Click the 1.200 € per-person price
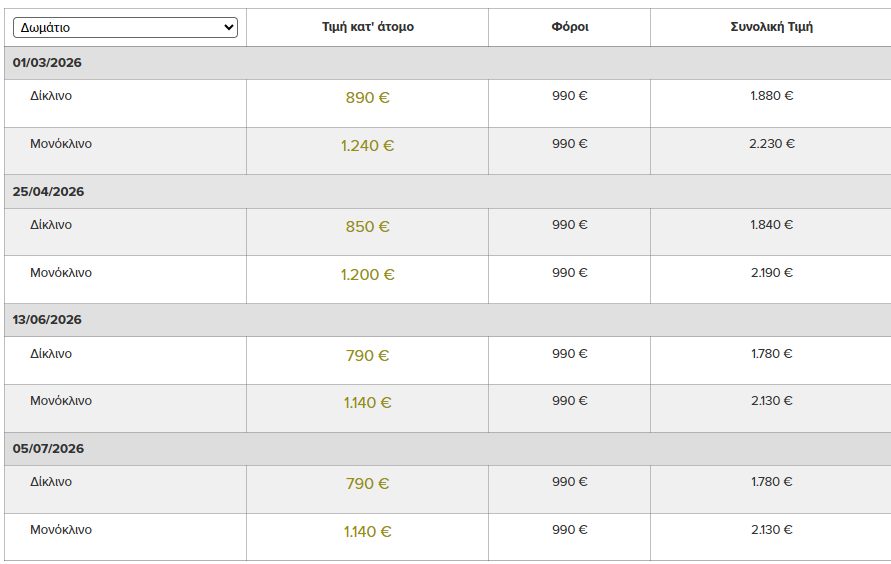The height and width of the screenshot is (564, 891). click(x=367, y=275)
